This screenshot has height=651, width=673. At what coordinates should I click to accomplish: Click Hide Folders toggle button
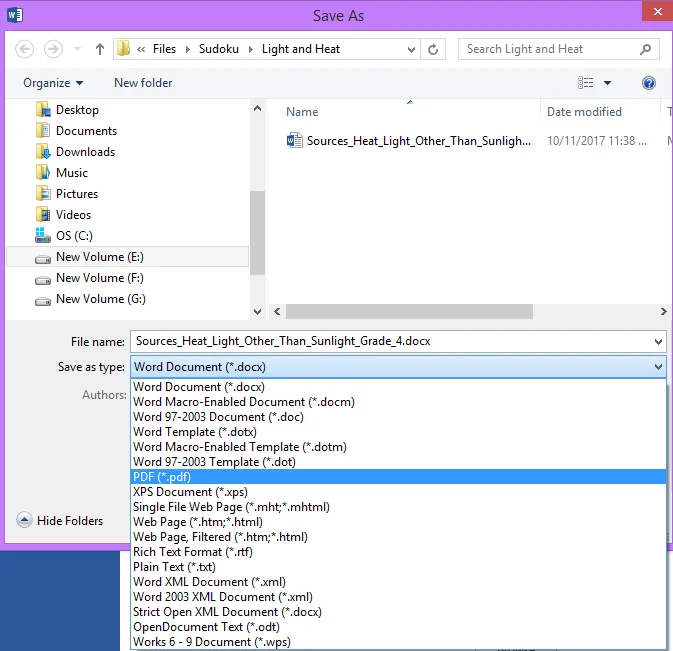click(60, 521)
